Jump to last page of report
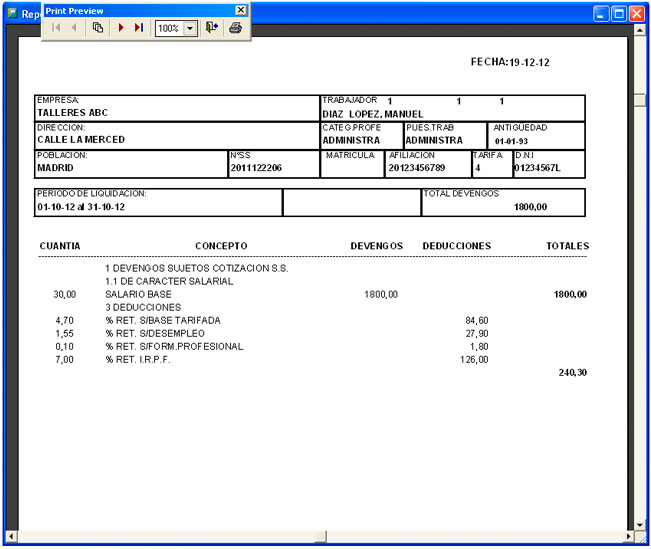This screenshot has width=651, height=549. 139,28
